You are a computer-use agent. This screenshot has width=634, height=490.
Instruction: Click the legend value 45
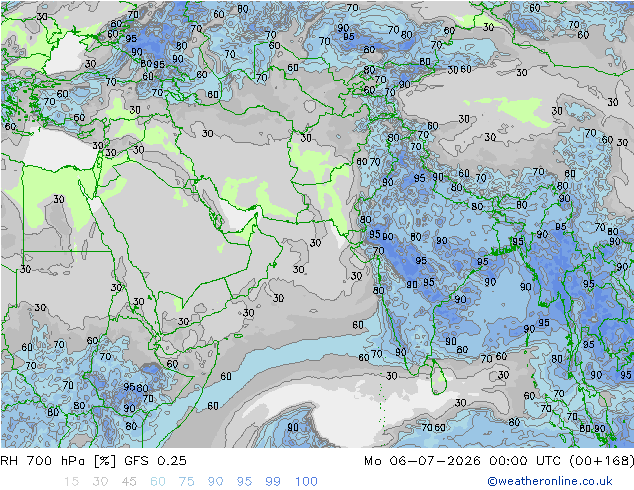pyautogui.click(x=129, y=482)
